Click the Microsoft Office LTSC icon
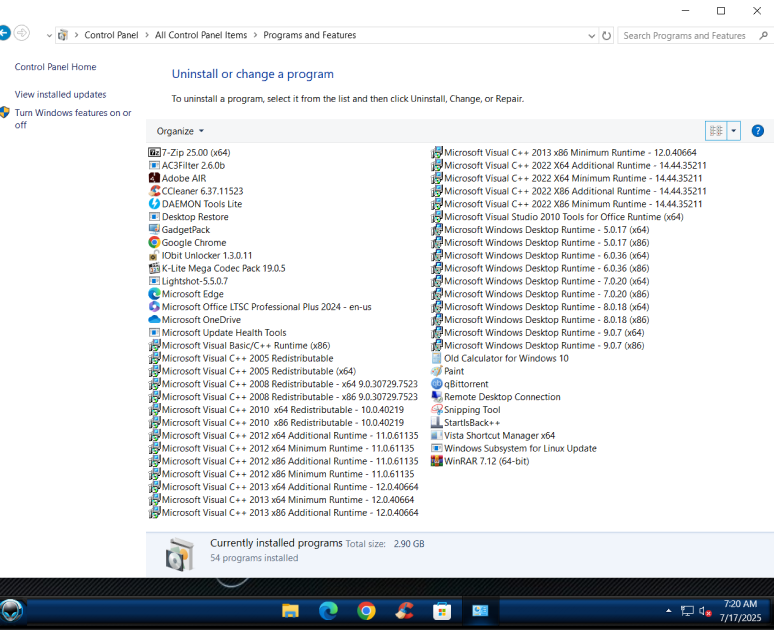Viewport: 774px width, 630px height. tap(155, 307)
